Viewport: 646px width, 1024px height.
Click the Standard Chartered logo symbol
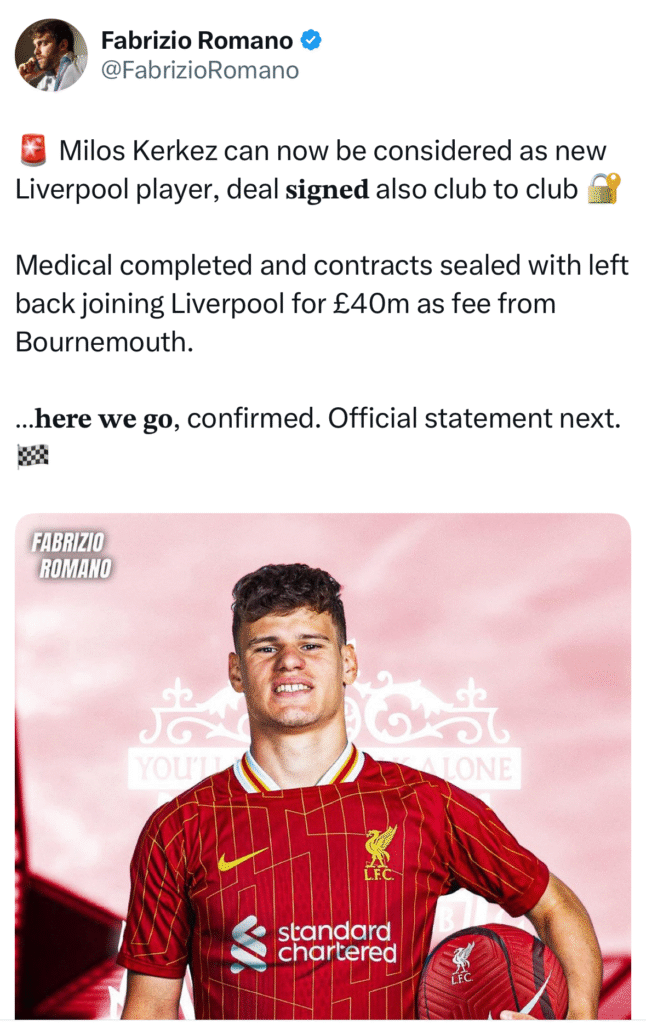pos(249,944)
